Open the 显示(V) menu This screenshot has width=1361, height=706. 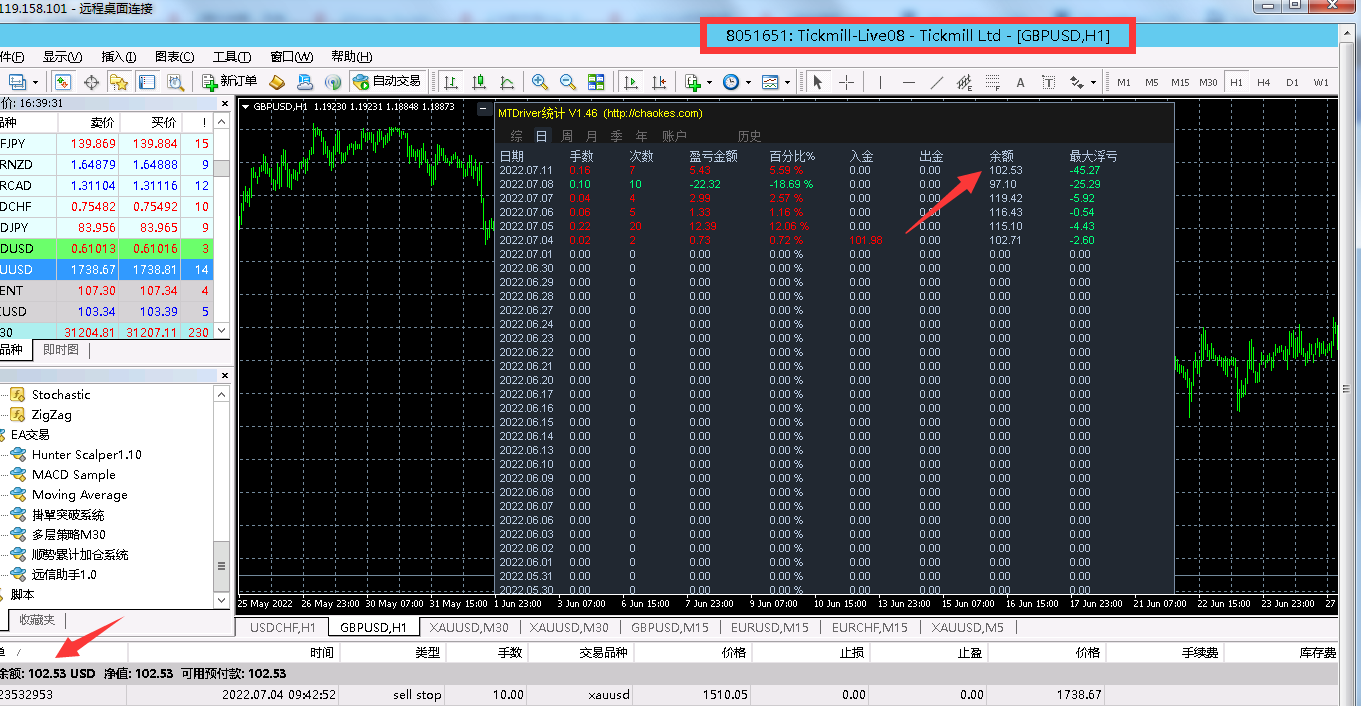click(x=62, y=56)
